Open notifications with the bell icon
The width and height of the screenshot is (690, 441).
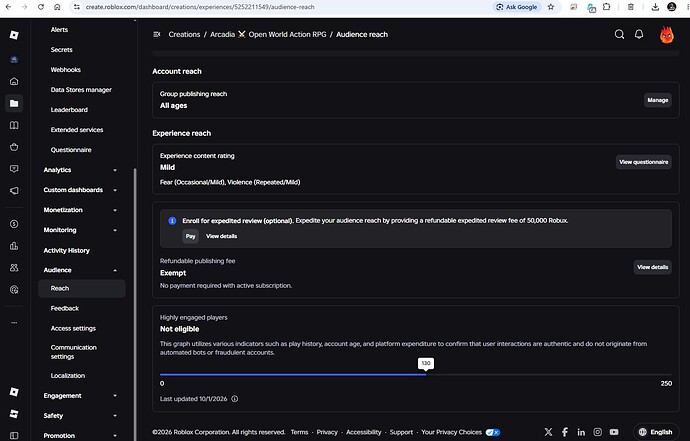tap(639, 34)
